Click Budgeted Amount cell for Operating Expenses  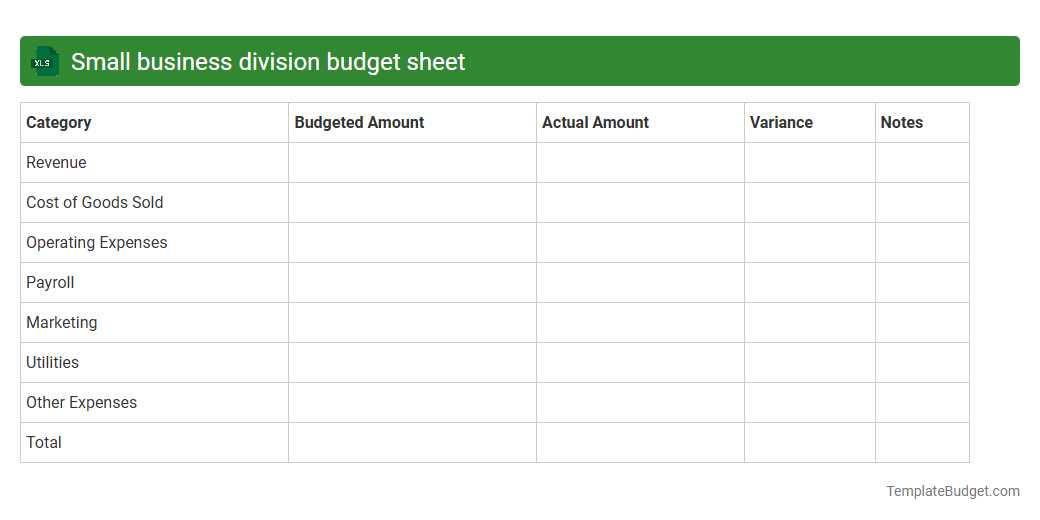point(413,243)
